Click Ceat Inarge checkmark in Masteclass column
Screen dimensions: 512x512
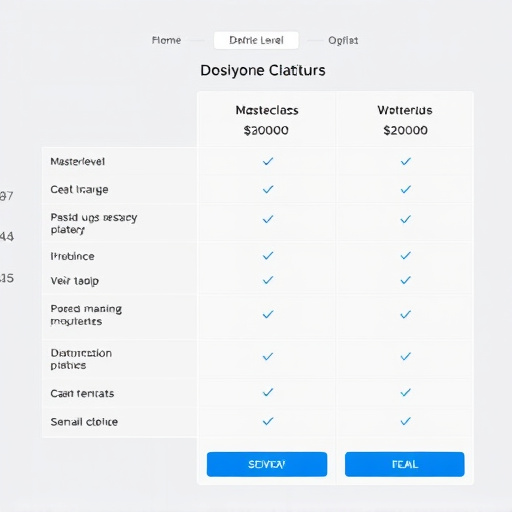pyautogui.click(x=268, y=189)
